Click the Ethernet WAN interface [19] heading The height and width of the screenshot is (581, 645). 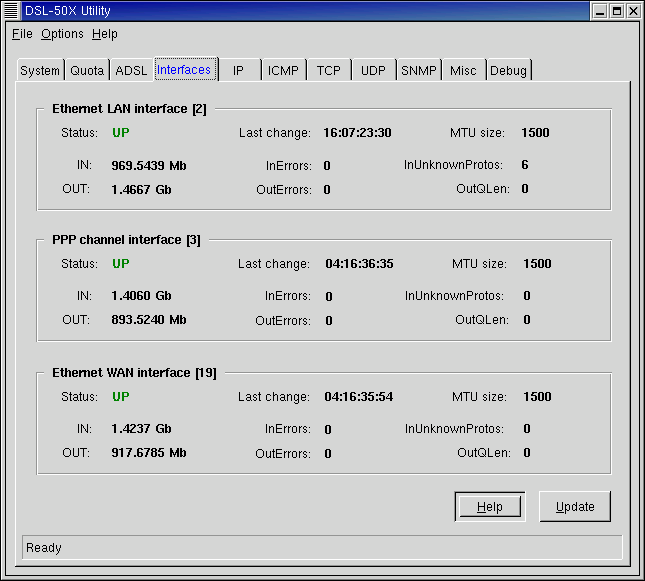pyautogui.click(x=135, y=373)
